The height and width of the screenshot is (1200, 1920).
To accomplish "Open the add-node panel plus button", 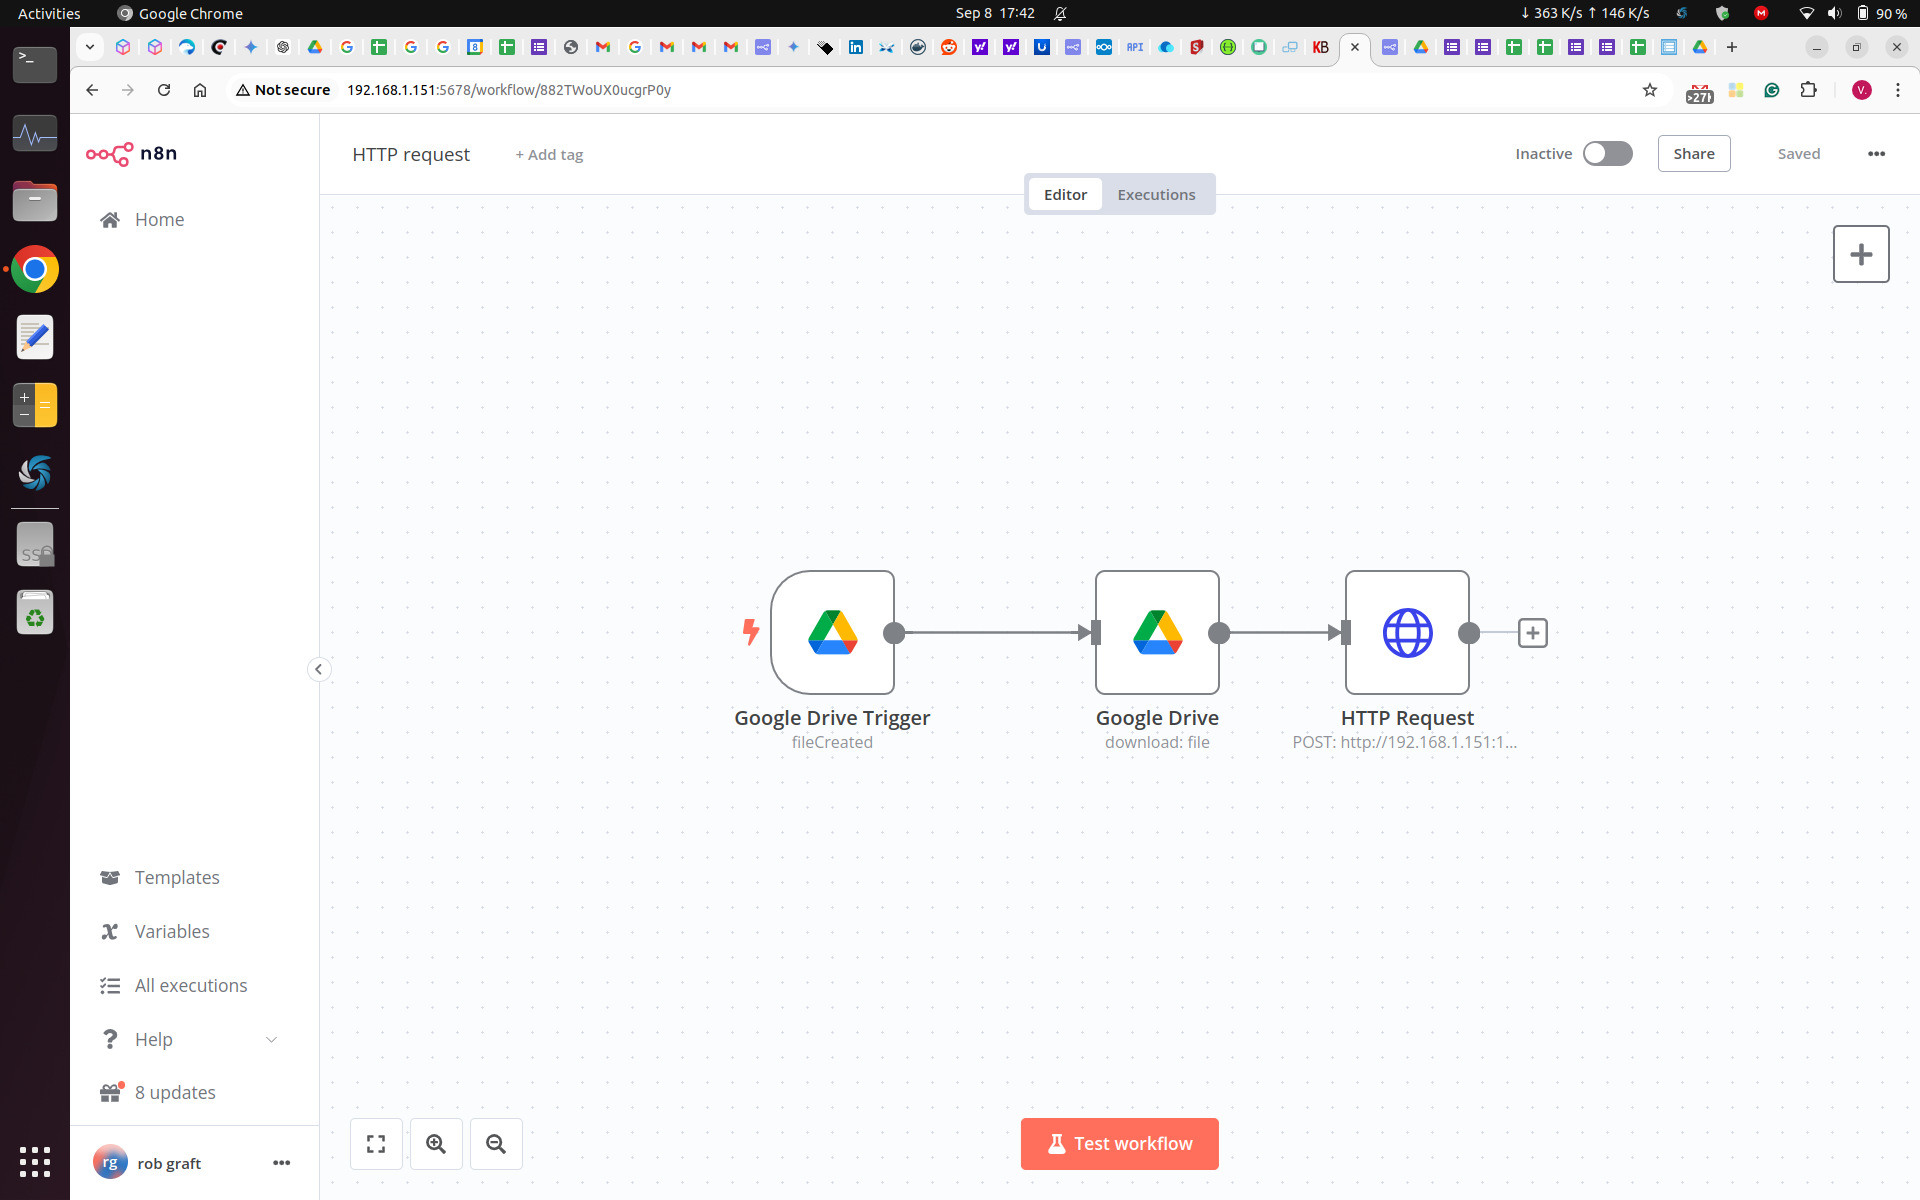I will coord(1861,254).
